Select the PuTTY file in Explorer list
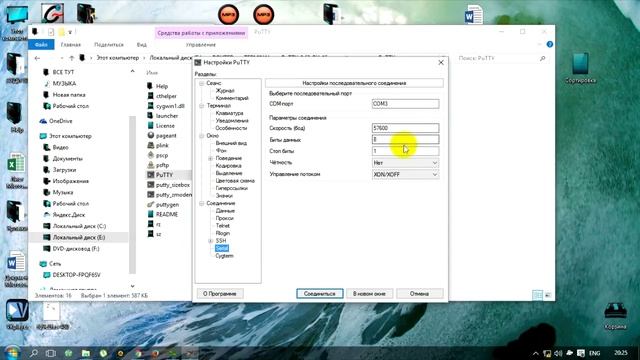 [164, 175]
